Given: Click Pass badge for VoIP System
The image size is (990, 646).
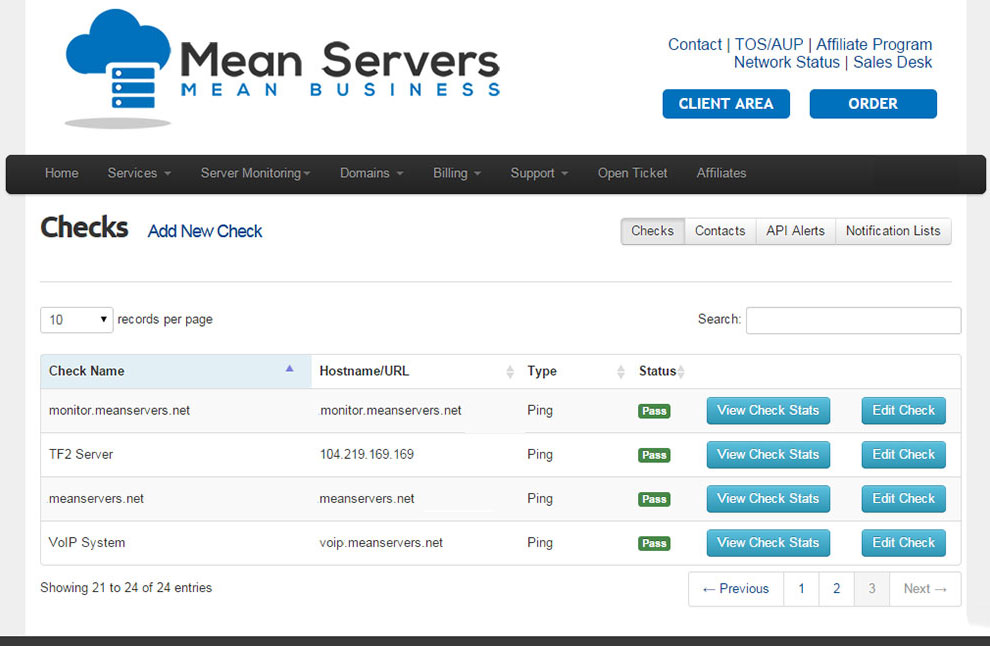Looking at the screenshot, I should pyautogui.click(x=654, y=544).
